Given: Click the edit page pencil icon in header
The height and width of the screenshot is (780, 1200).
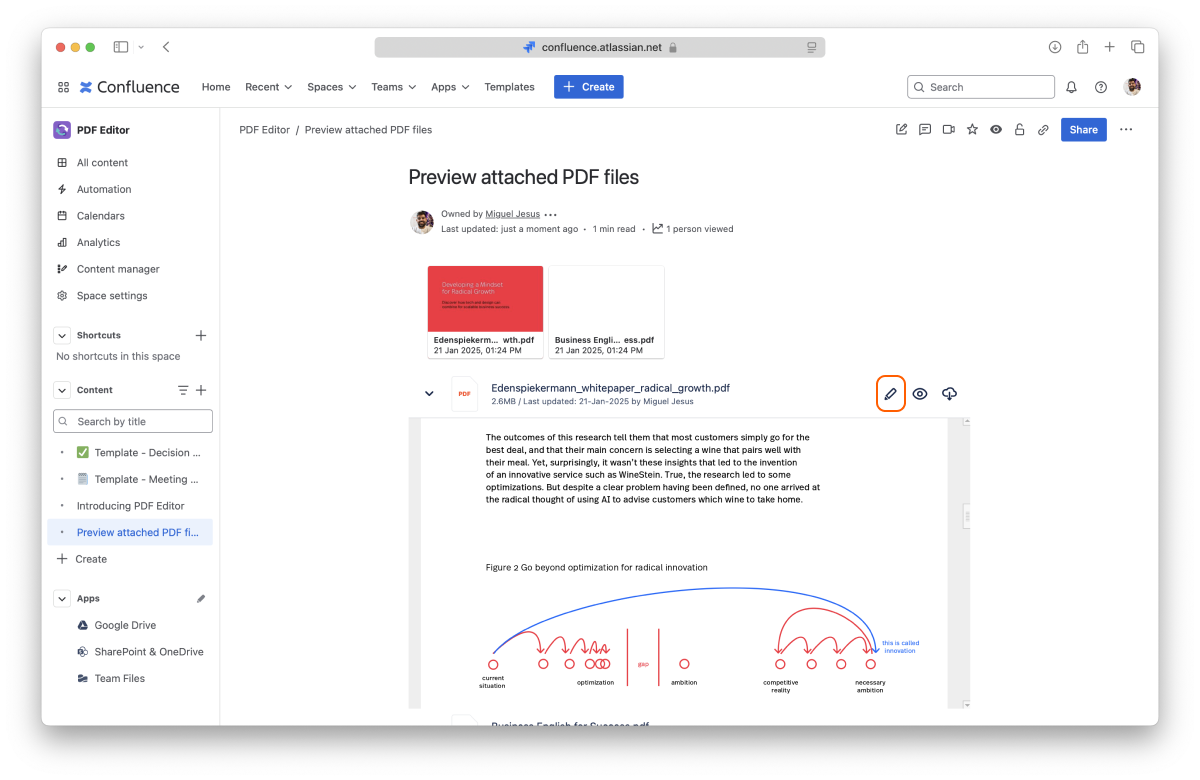Looking at the screenshot, I should pos(901,129).
